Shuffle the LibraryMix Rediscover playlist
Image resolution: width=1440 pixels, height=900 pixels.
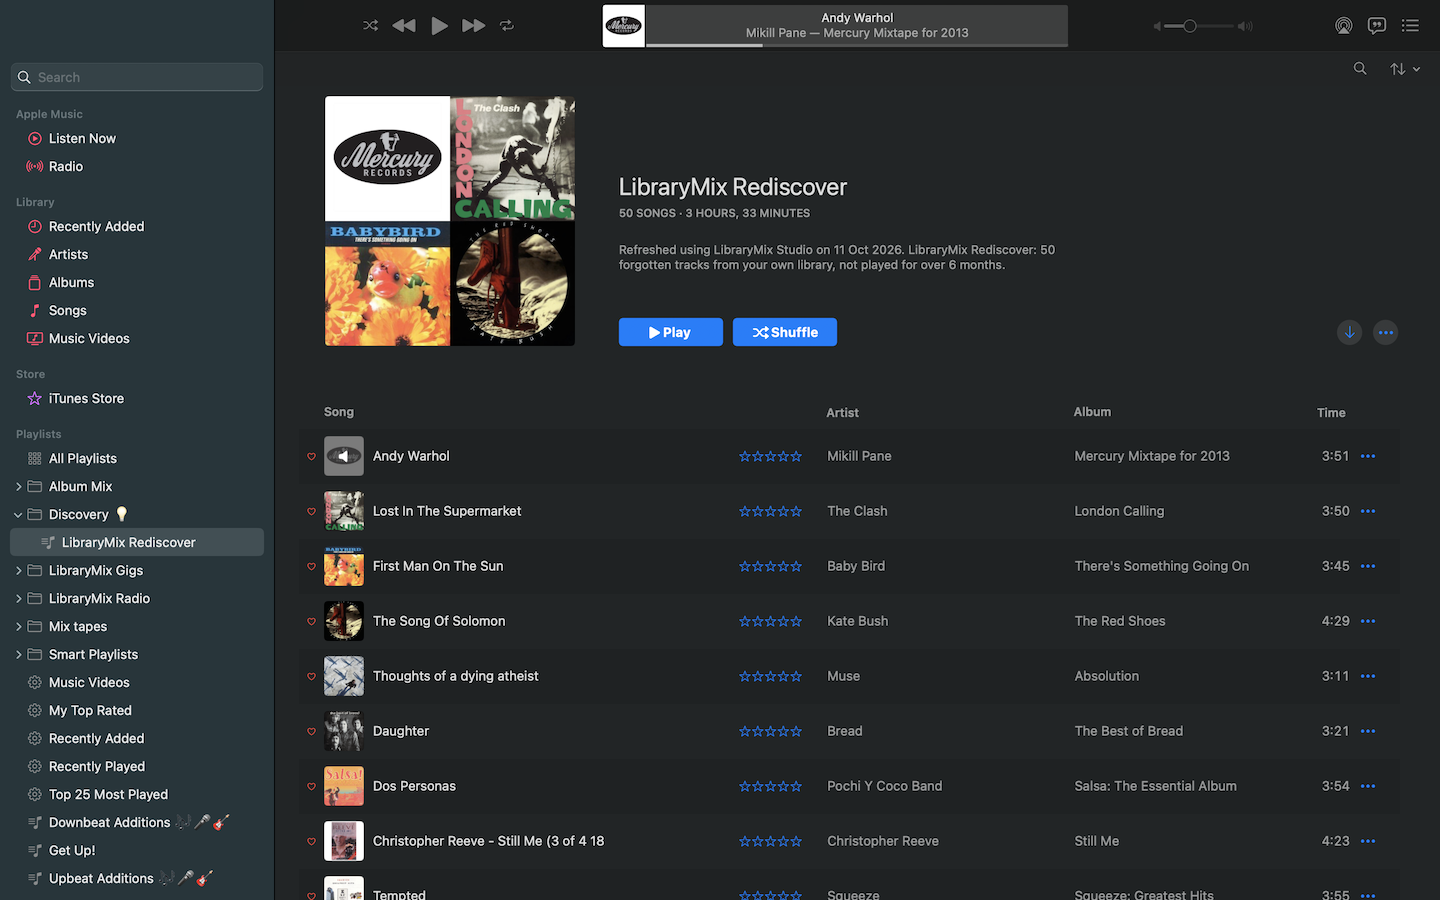(x=785, y=332)
